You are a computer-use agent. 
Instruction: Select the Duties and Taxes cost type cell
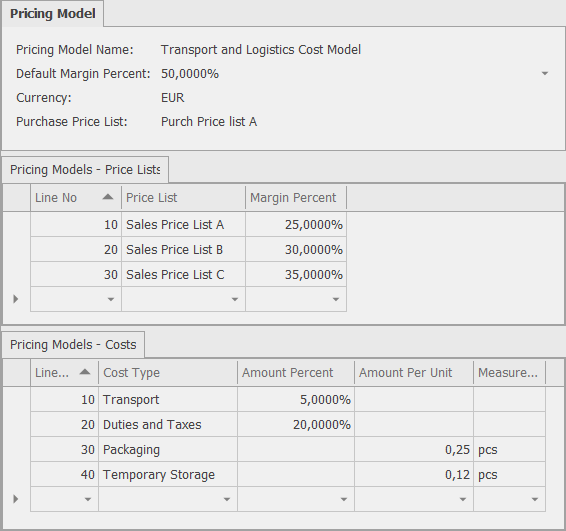(x=168, y=425)
